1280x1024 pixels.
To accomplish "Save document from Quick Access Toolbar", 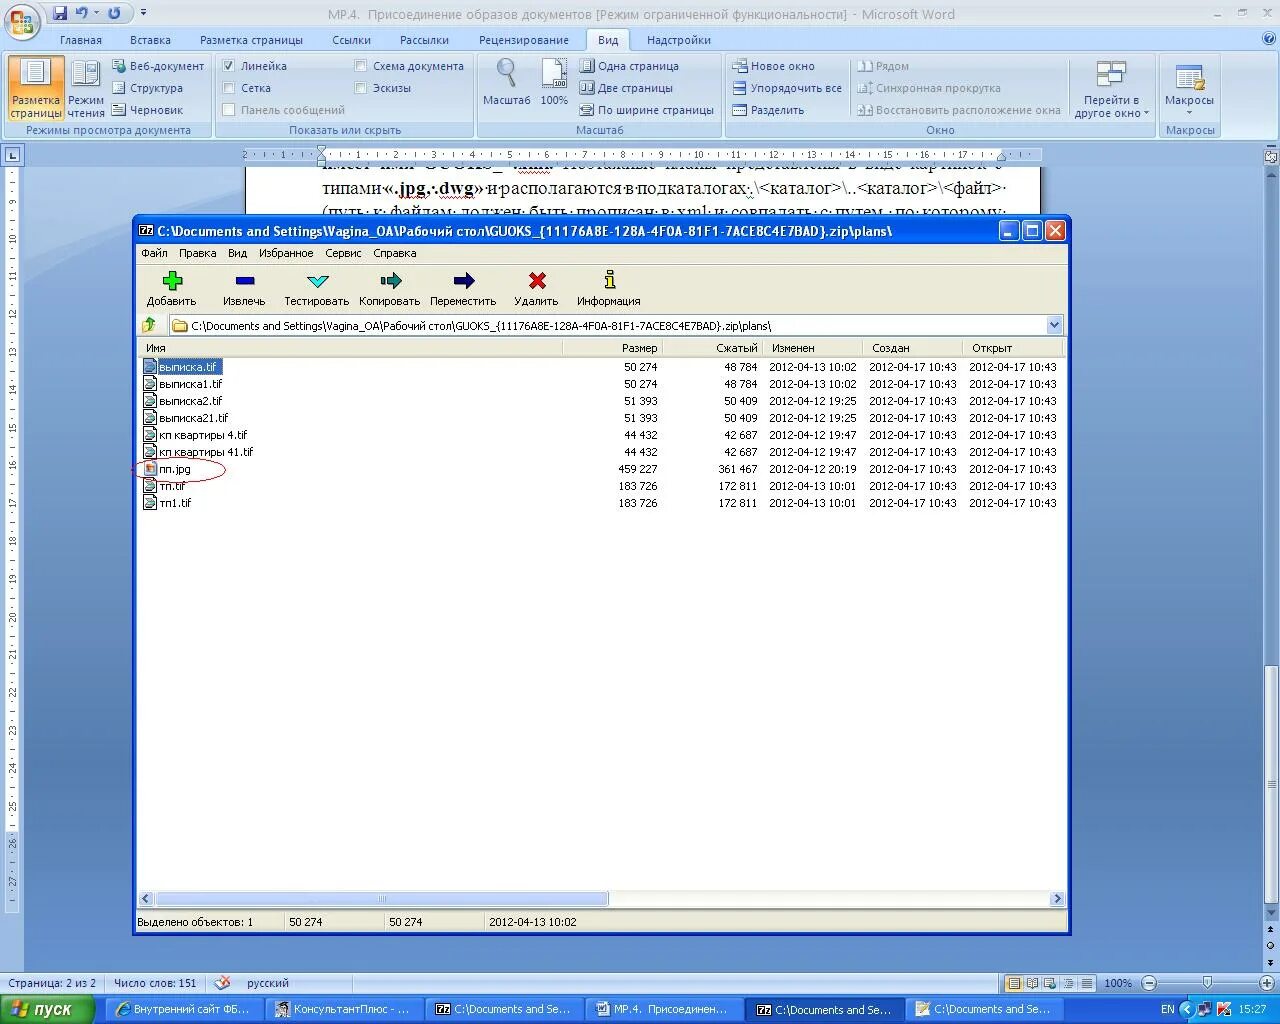I will point(60,13).
